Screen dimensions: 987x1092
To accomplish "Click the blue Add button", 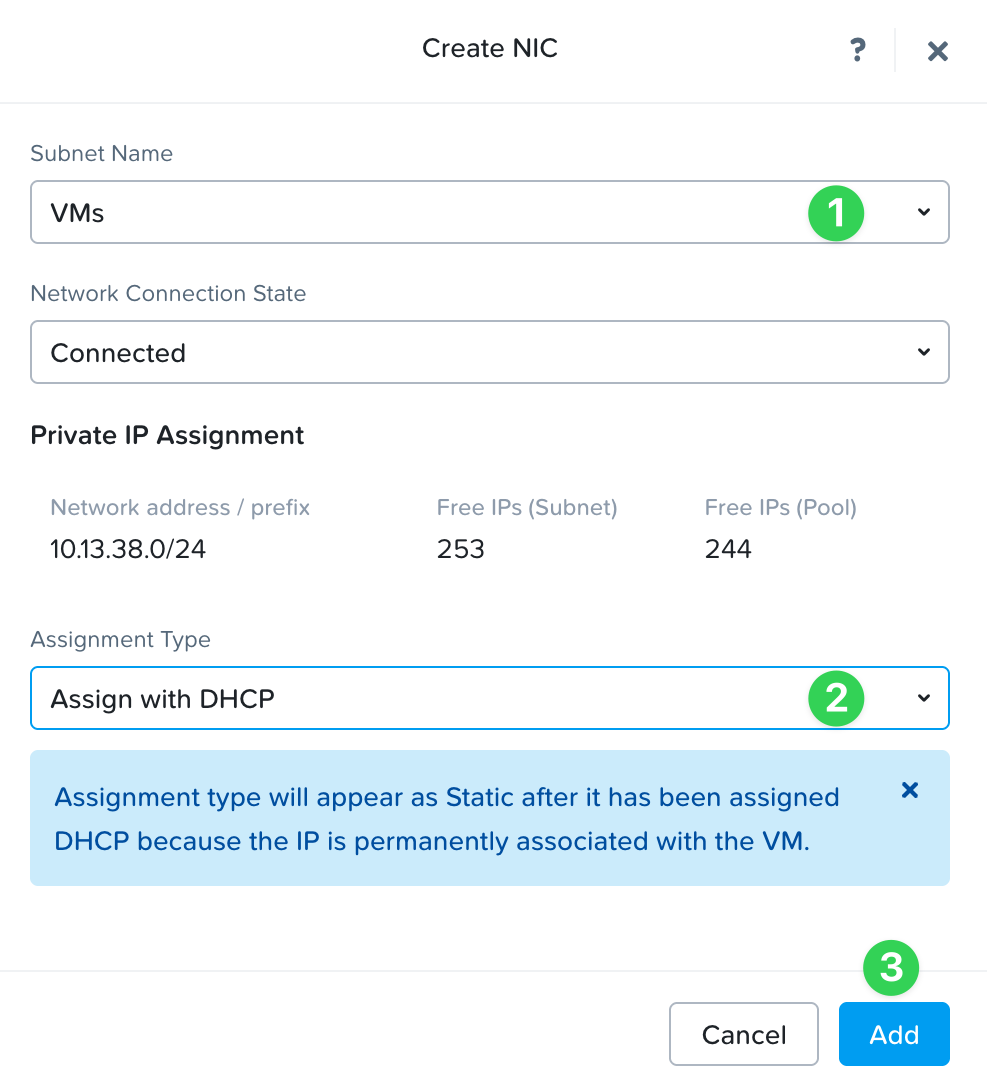I will 894,1034.
